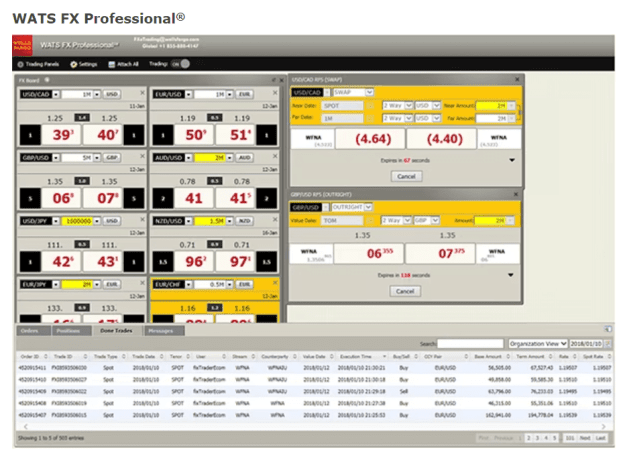Open the SWAP trade type dropdown
This screenshot has height=452, width=625.
(369, 92)
